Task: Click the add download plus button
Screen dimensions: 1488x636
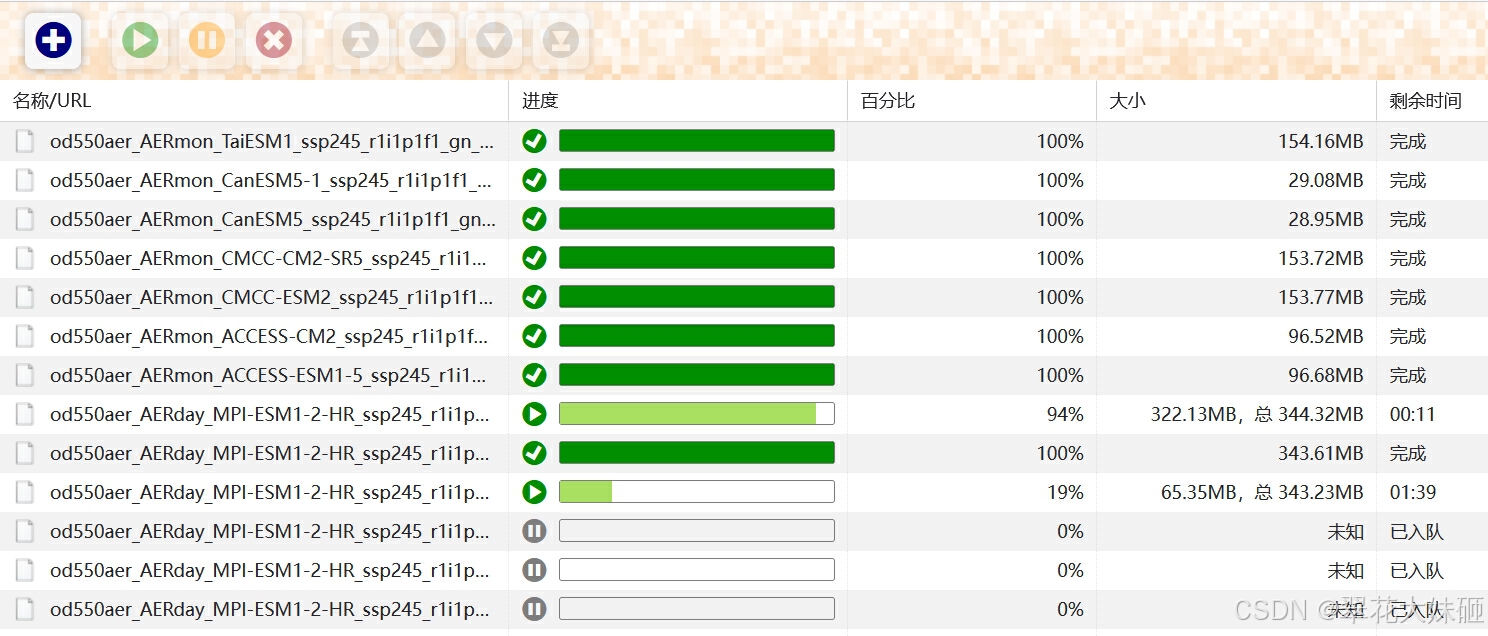Action: [x=53, y=41]
